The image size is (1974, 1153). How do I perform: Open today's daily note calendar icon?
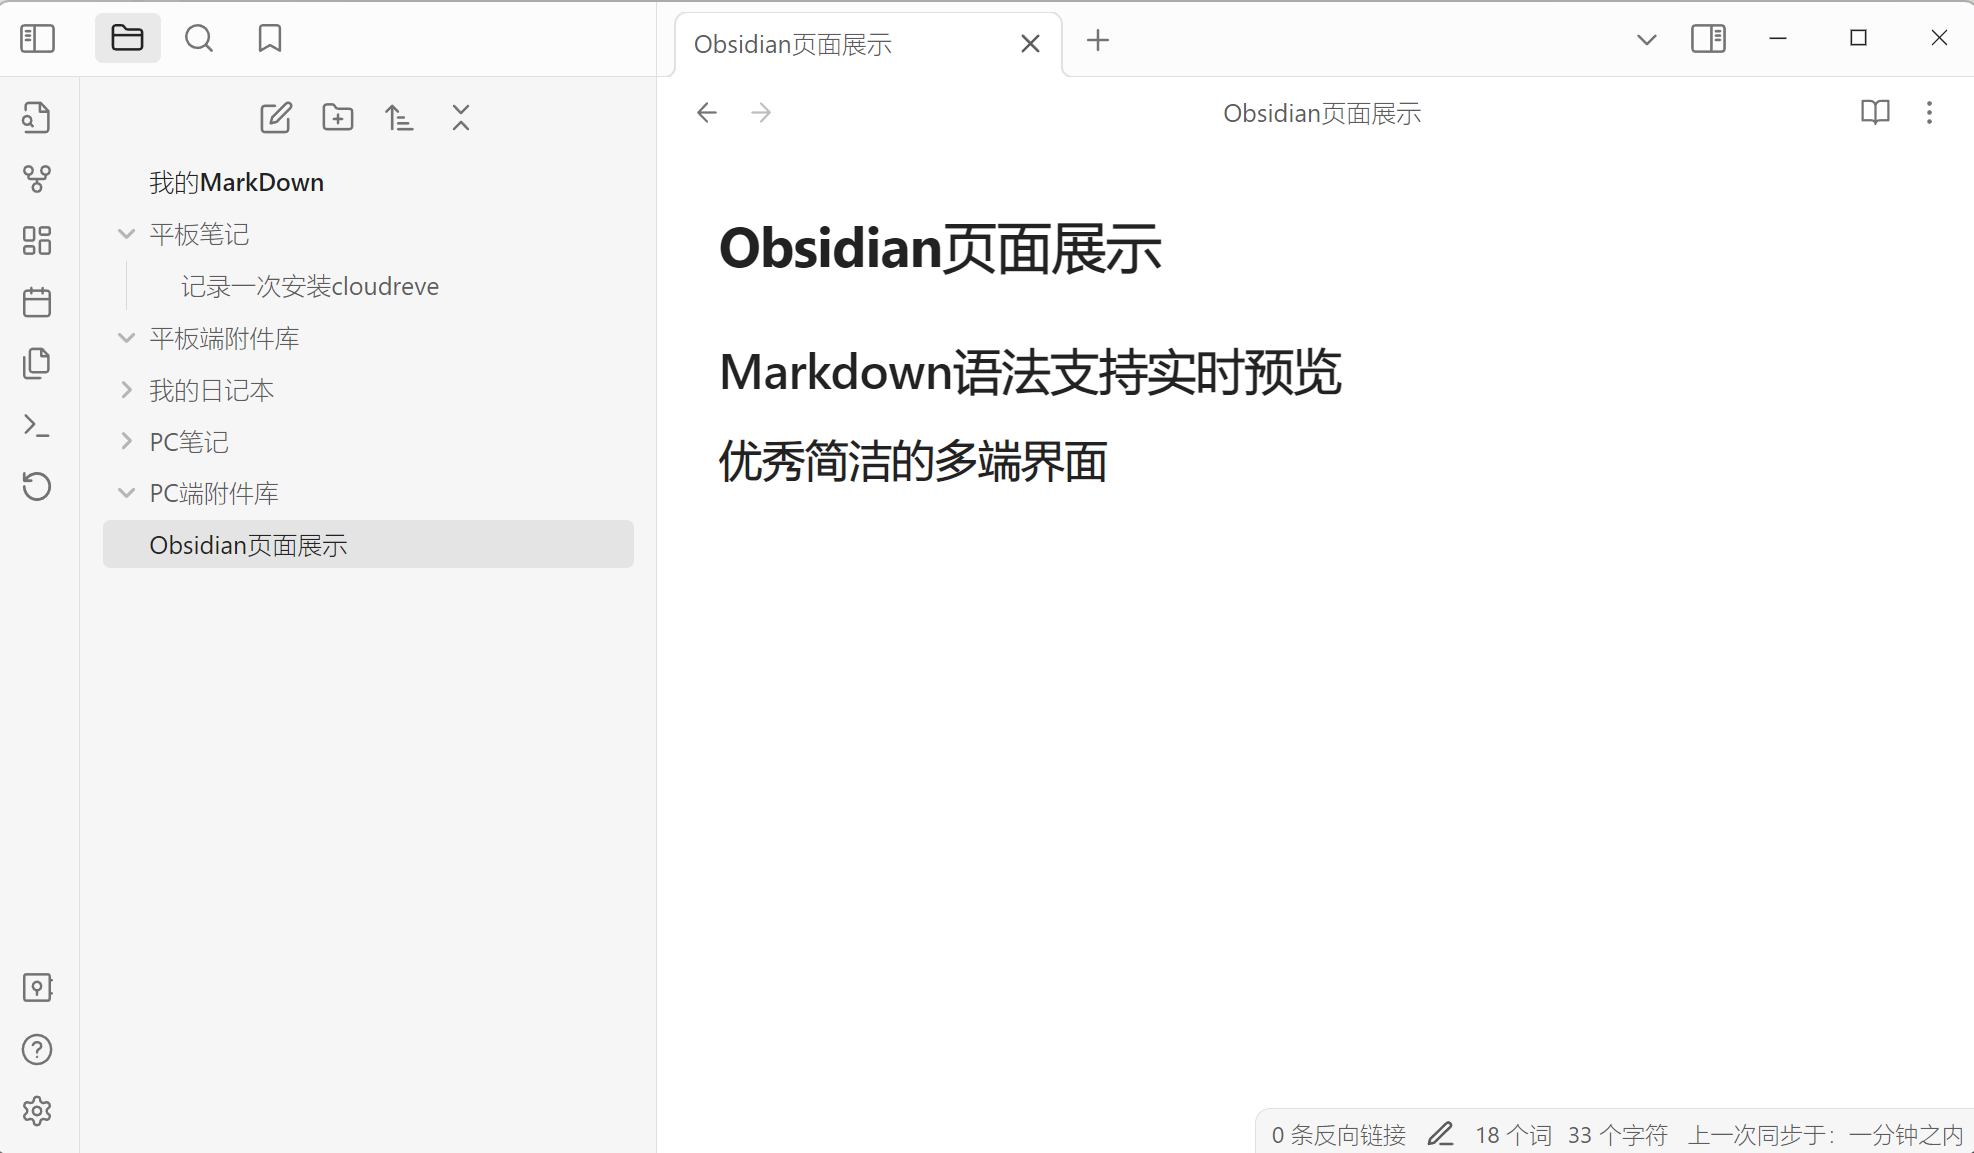coord(37,302)
